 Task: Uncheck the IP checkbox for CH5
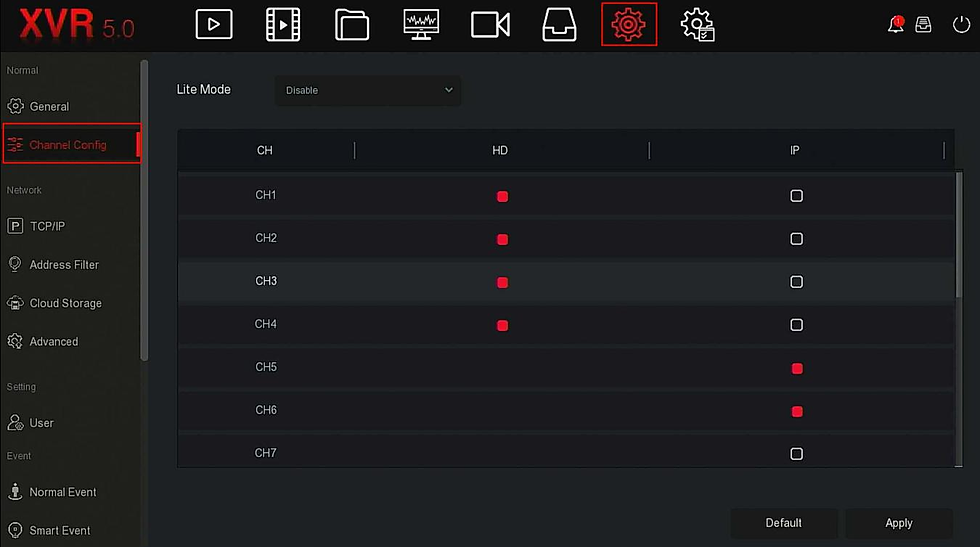coord(797,369)
